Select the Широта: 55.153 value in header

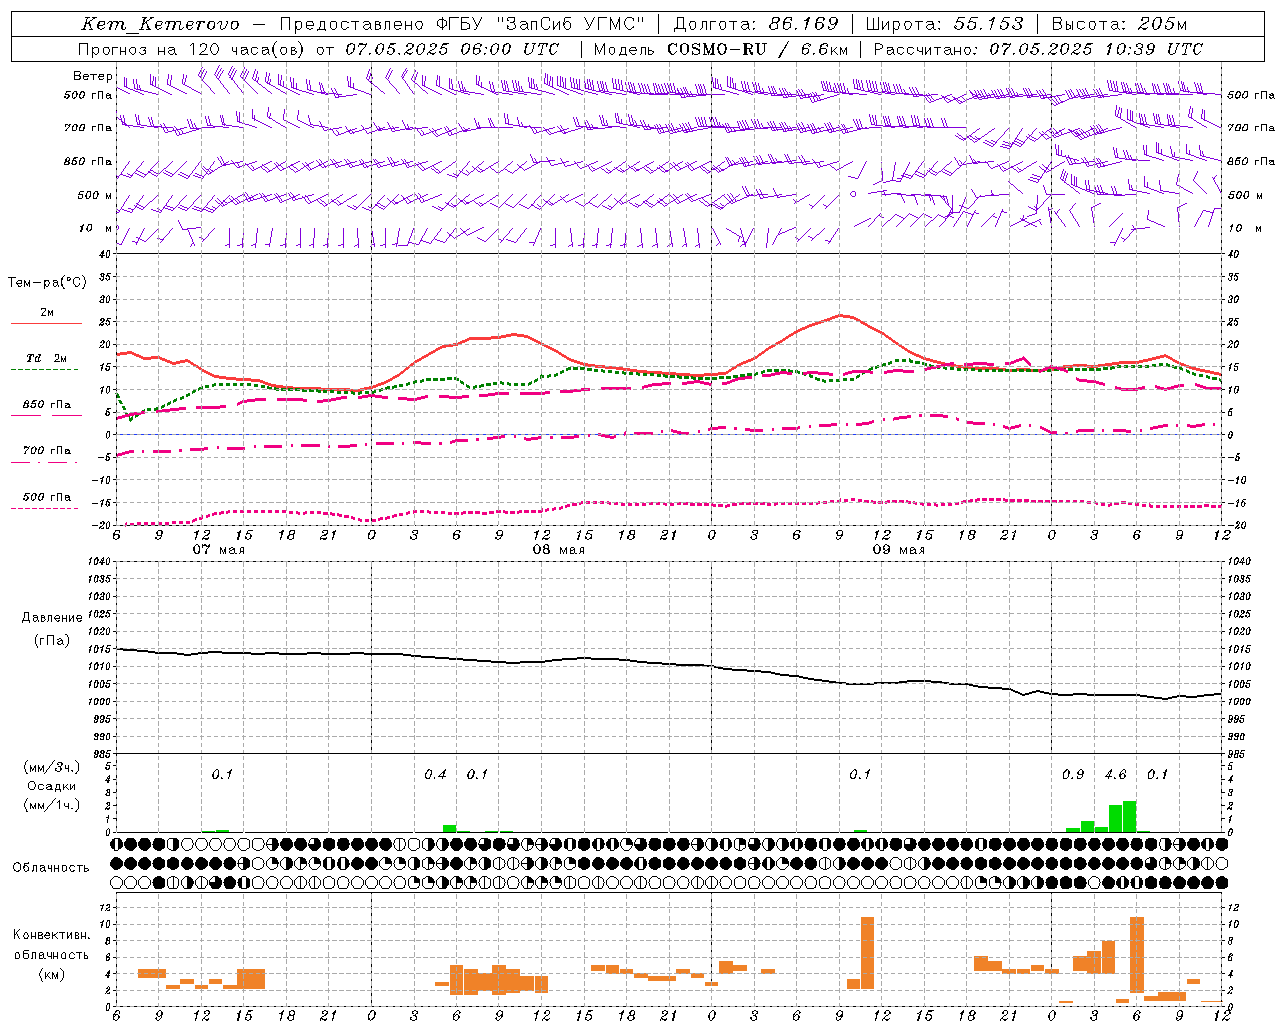pyautogui.click(x=945, y=24)
